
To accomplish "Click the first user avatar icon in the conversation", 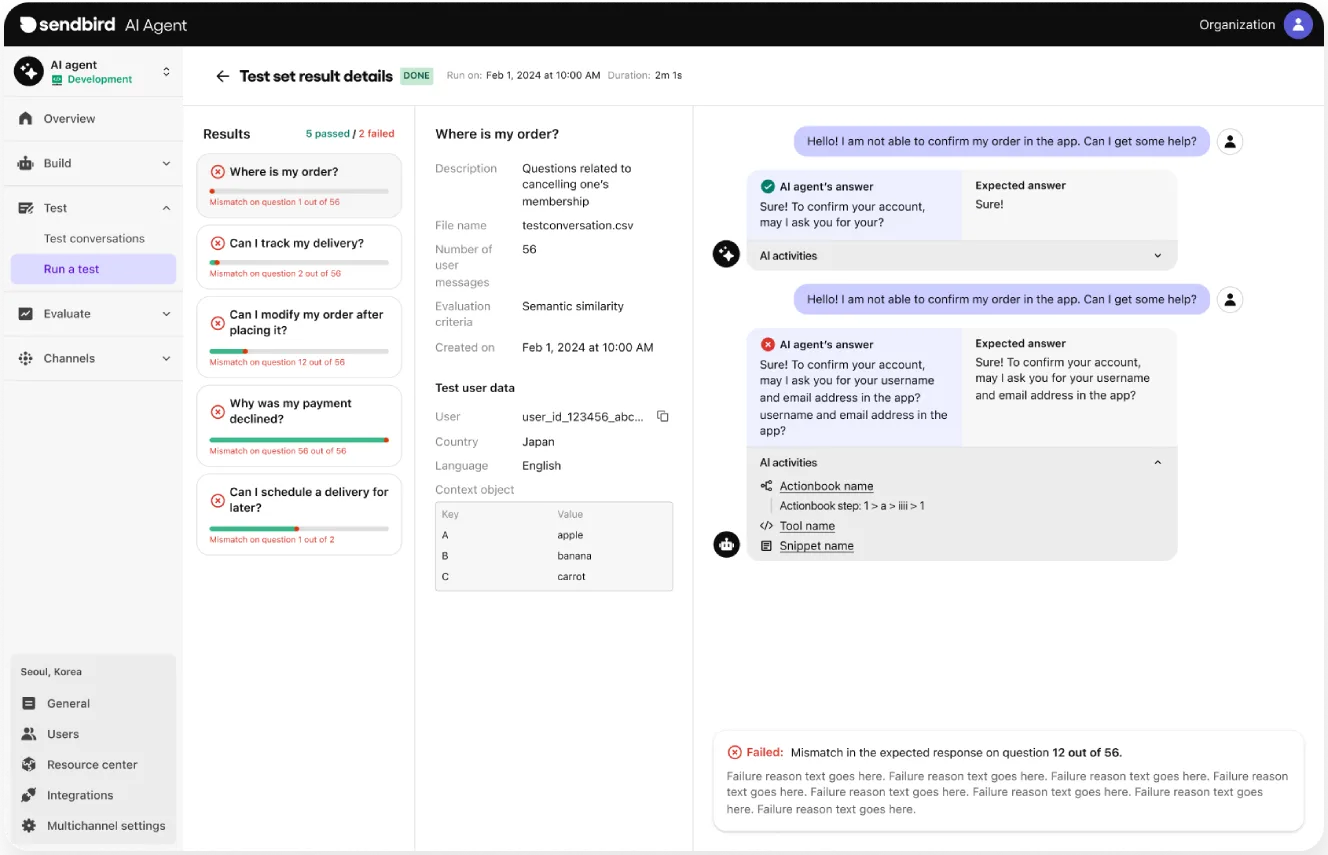I will (1230, 141).
